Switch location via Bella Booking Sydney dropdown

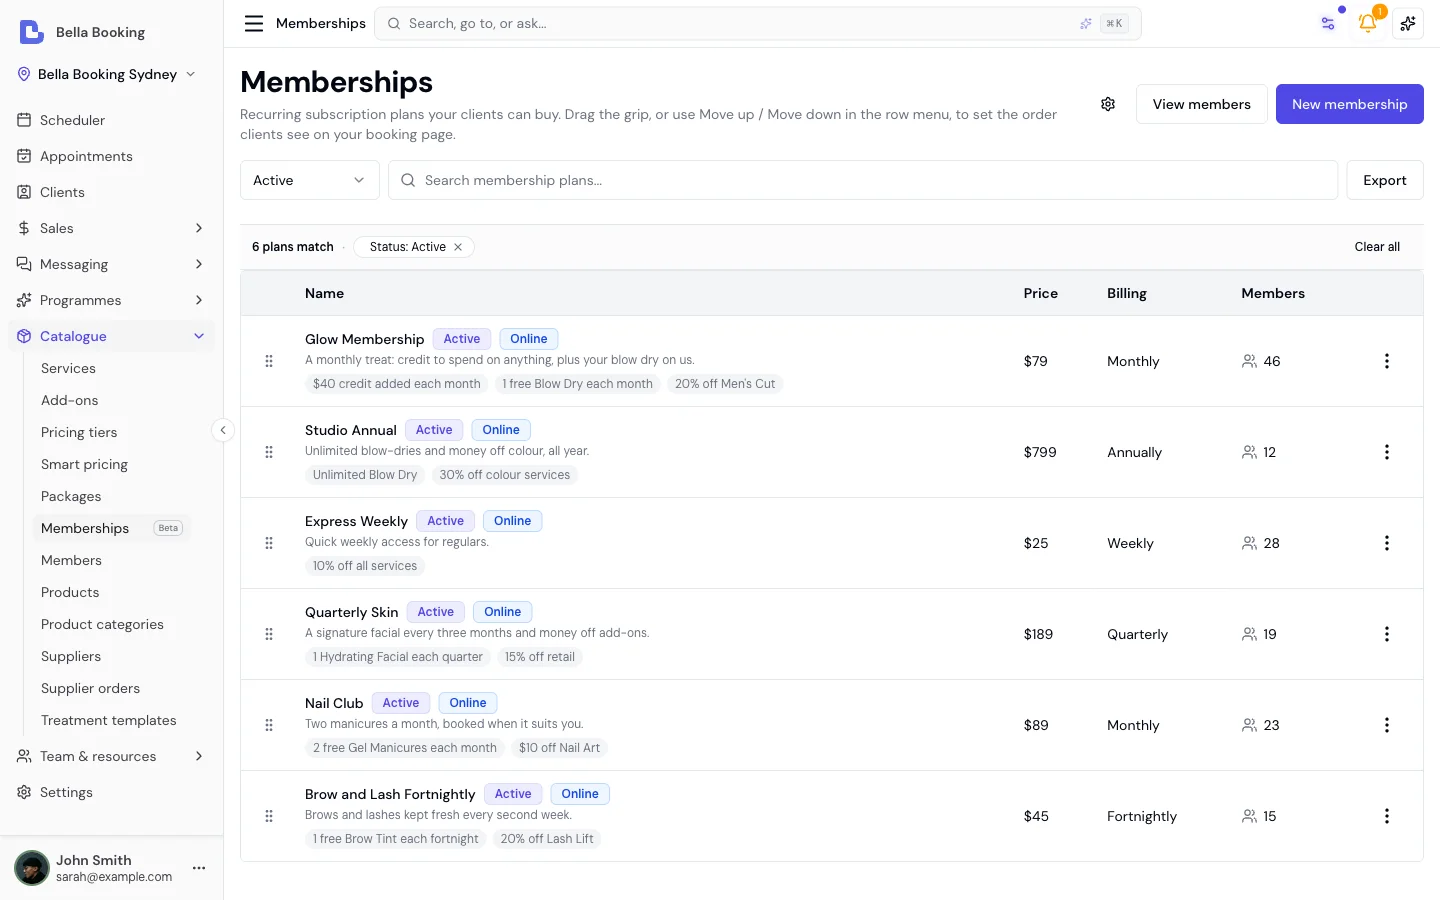[107, 74]
